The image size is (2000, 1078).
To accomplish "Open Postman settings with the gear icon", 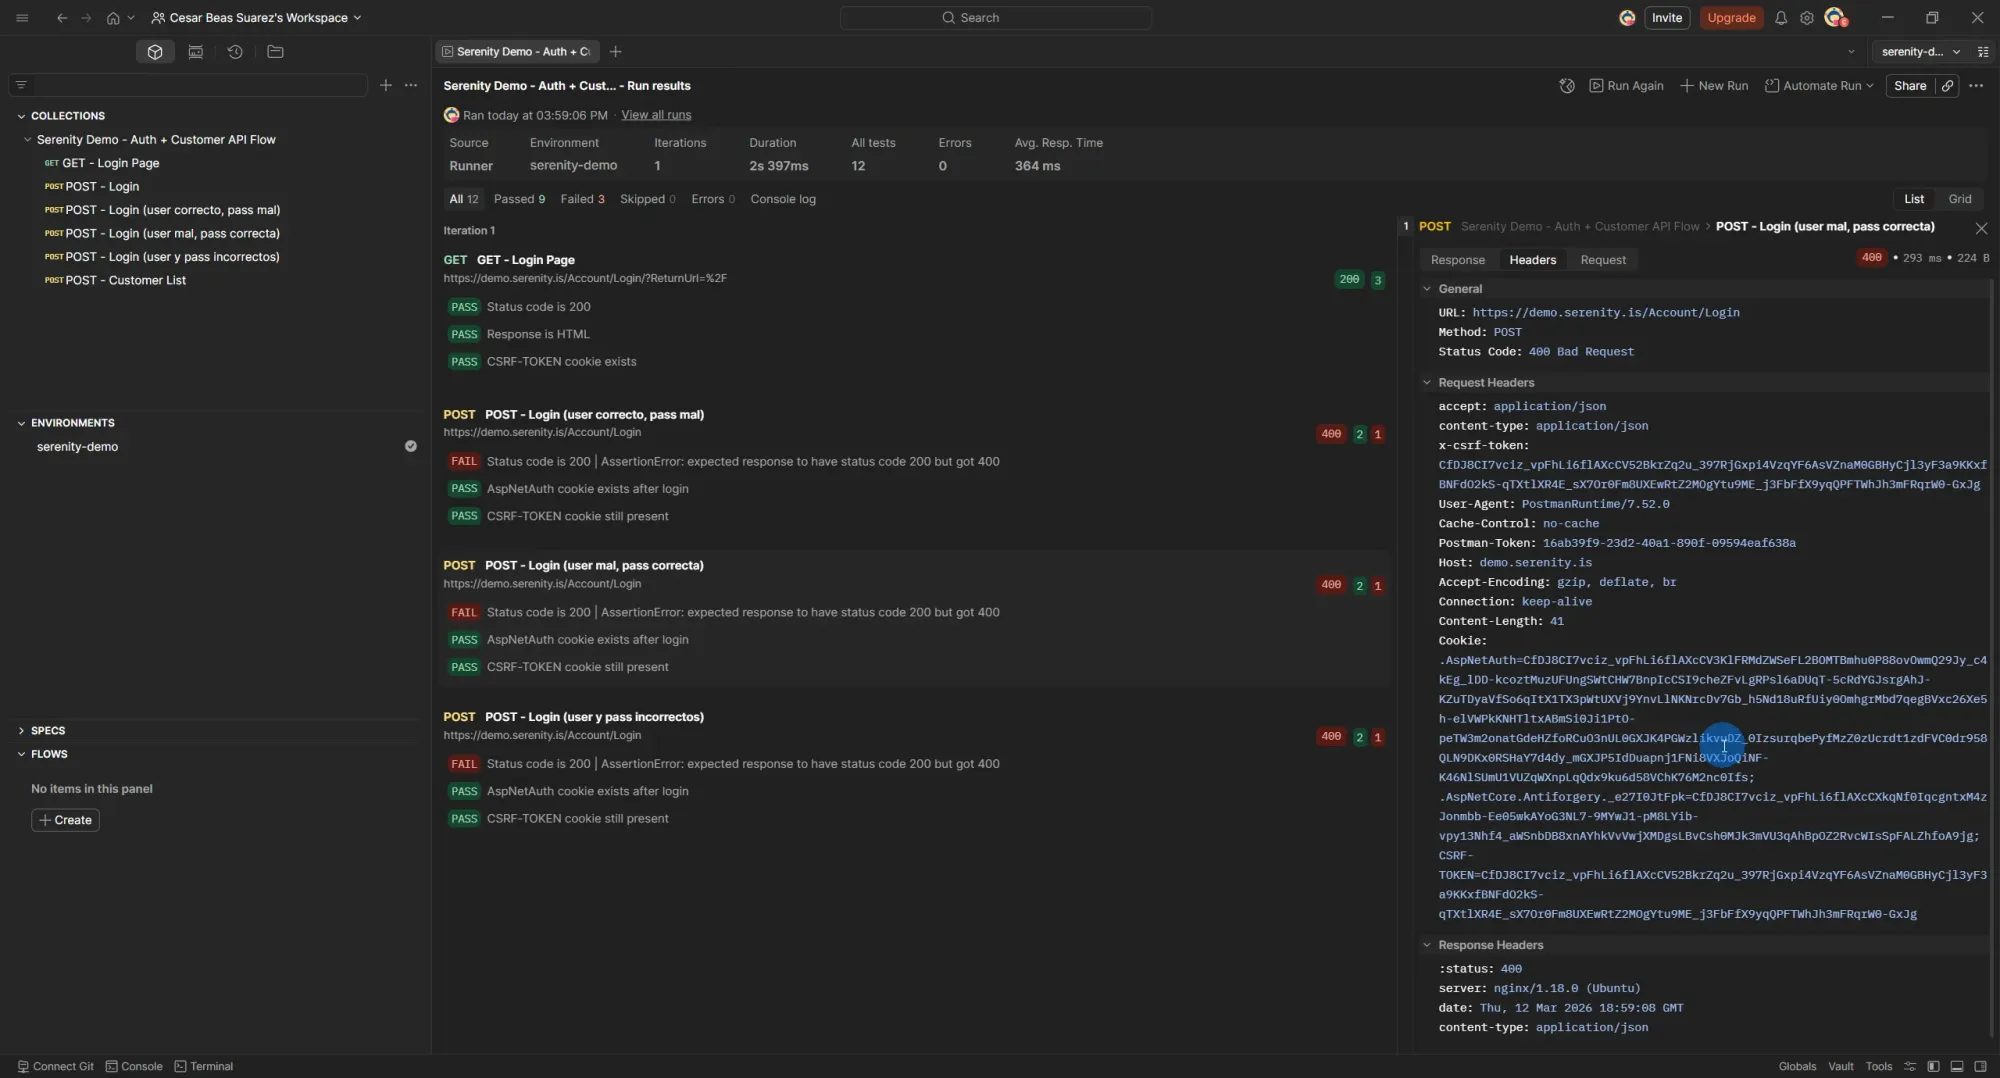I will pyautogui.click(x=1807, y=17).
